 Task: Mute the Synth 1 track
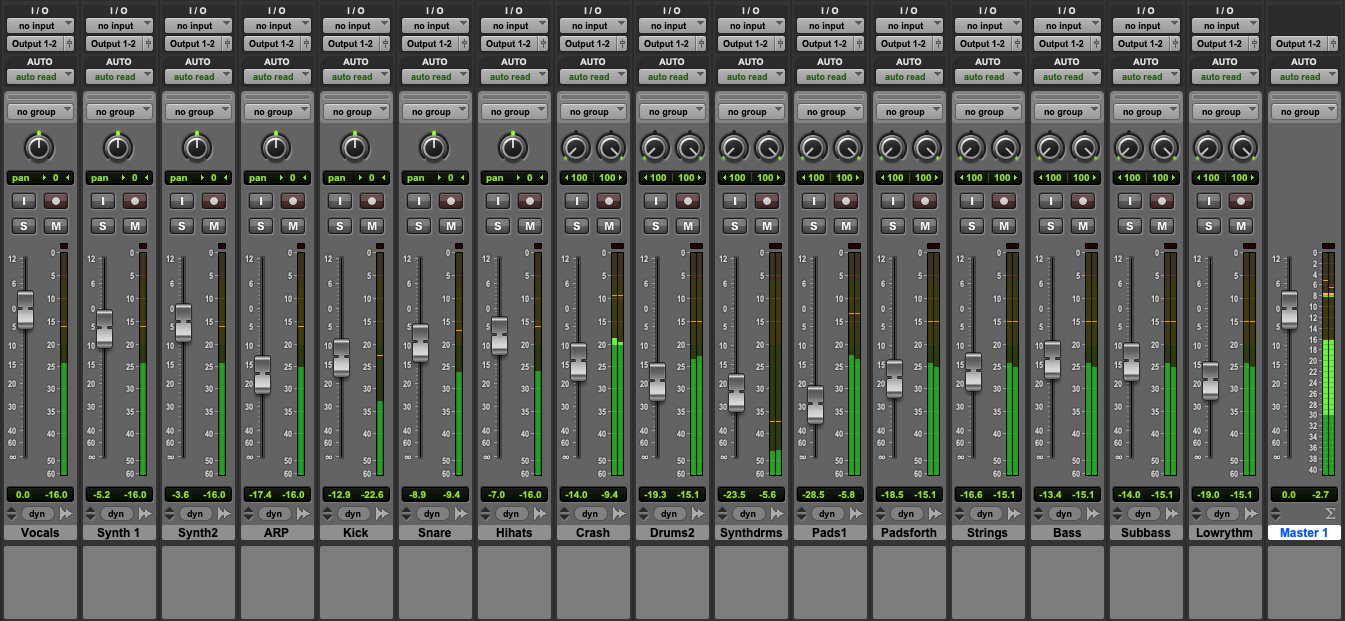[x=135, y=226]
